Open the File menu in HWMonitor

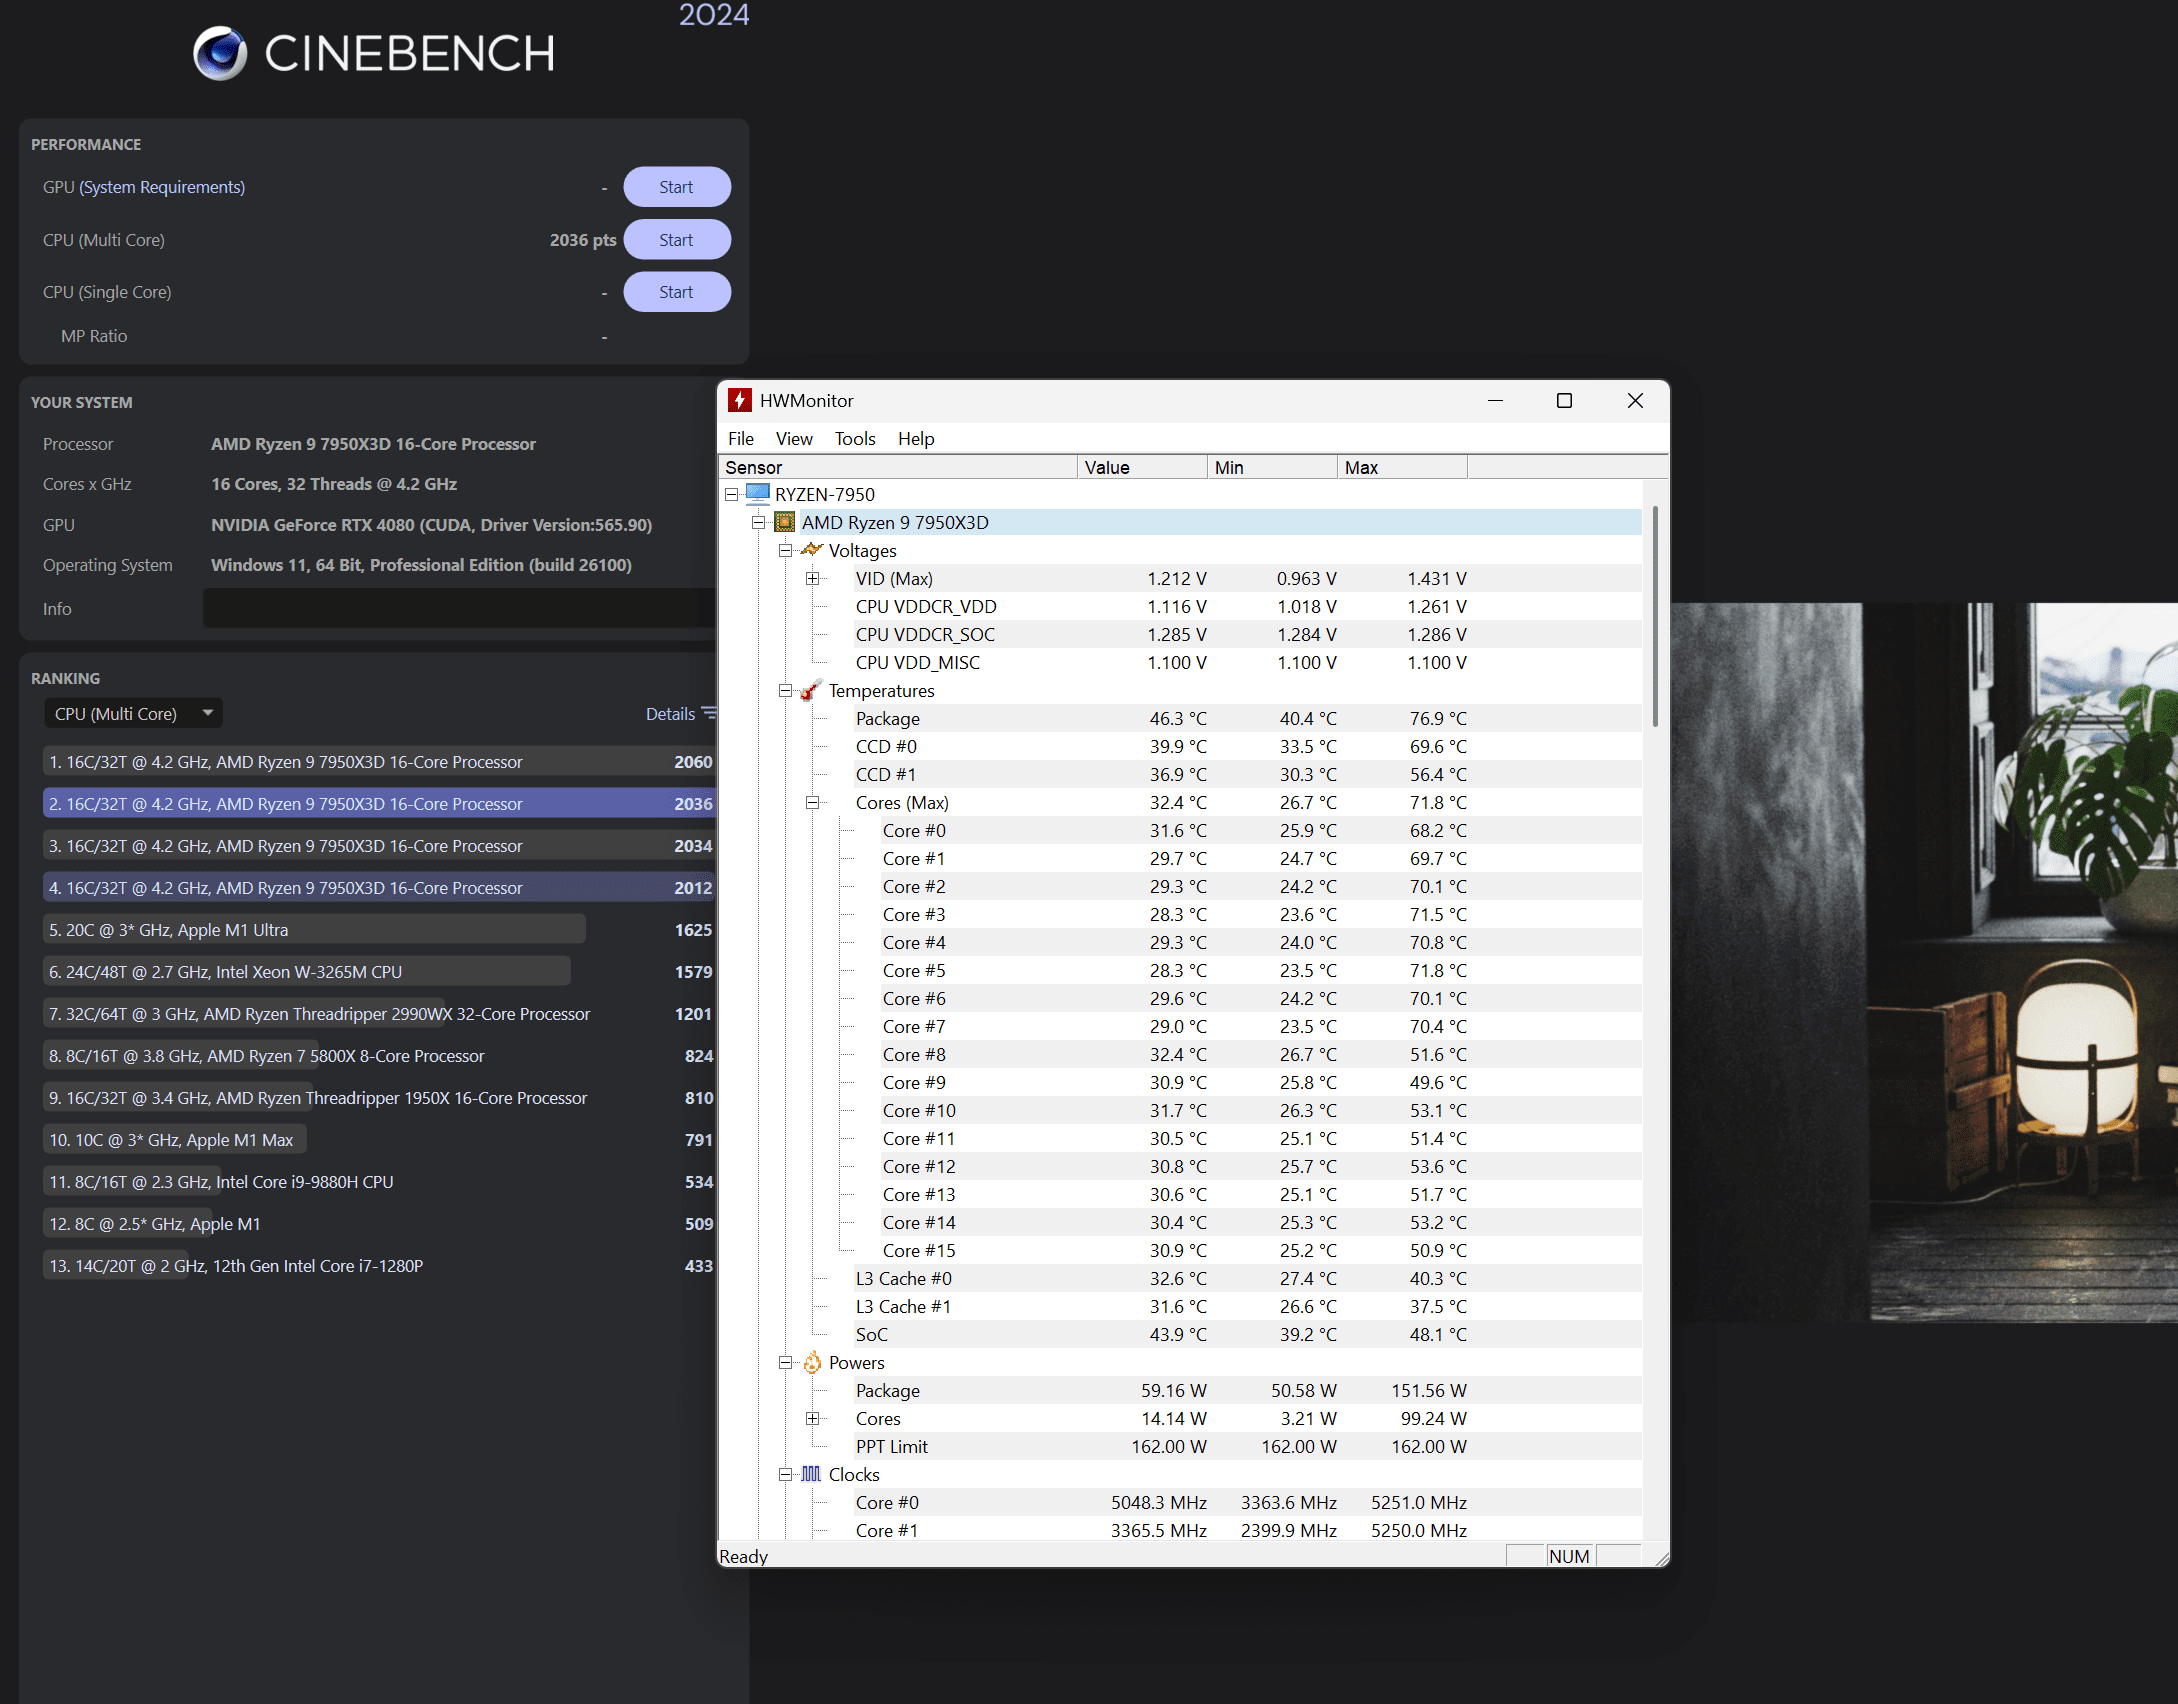741,439
